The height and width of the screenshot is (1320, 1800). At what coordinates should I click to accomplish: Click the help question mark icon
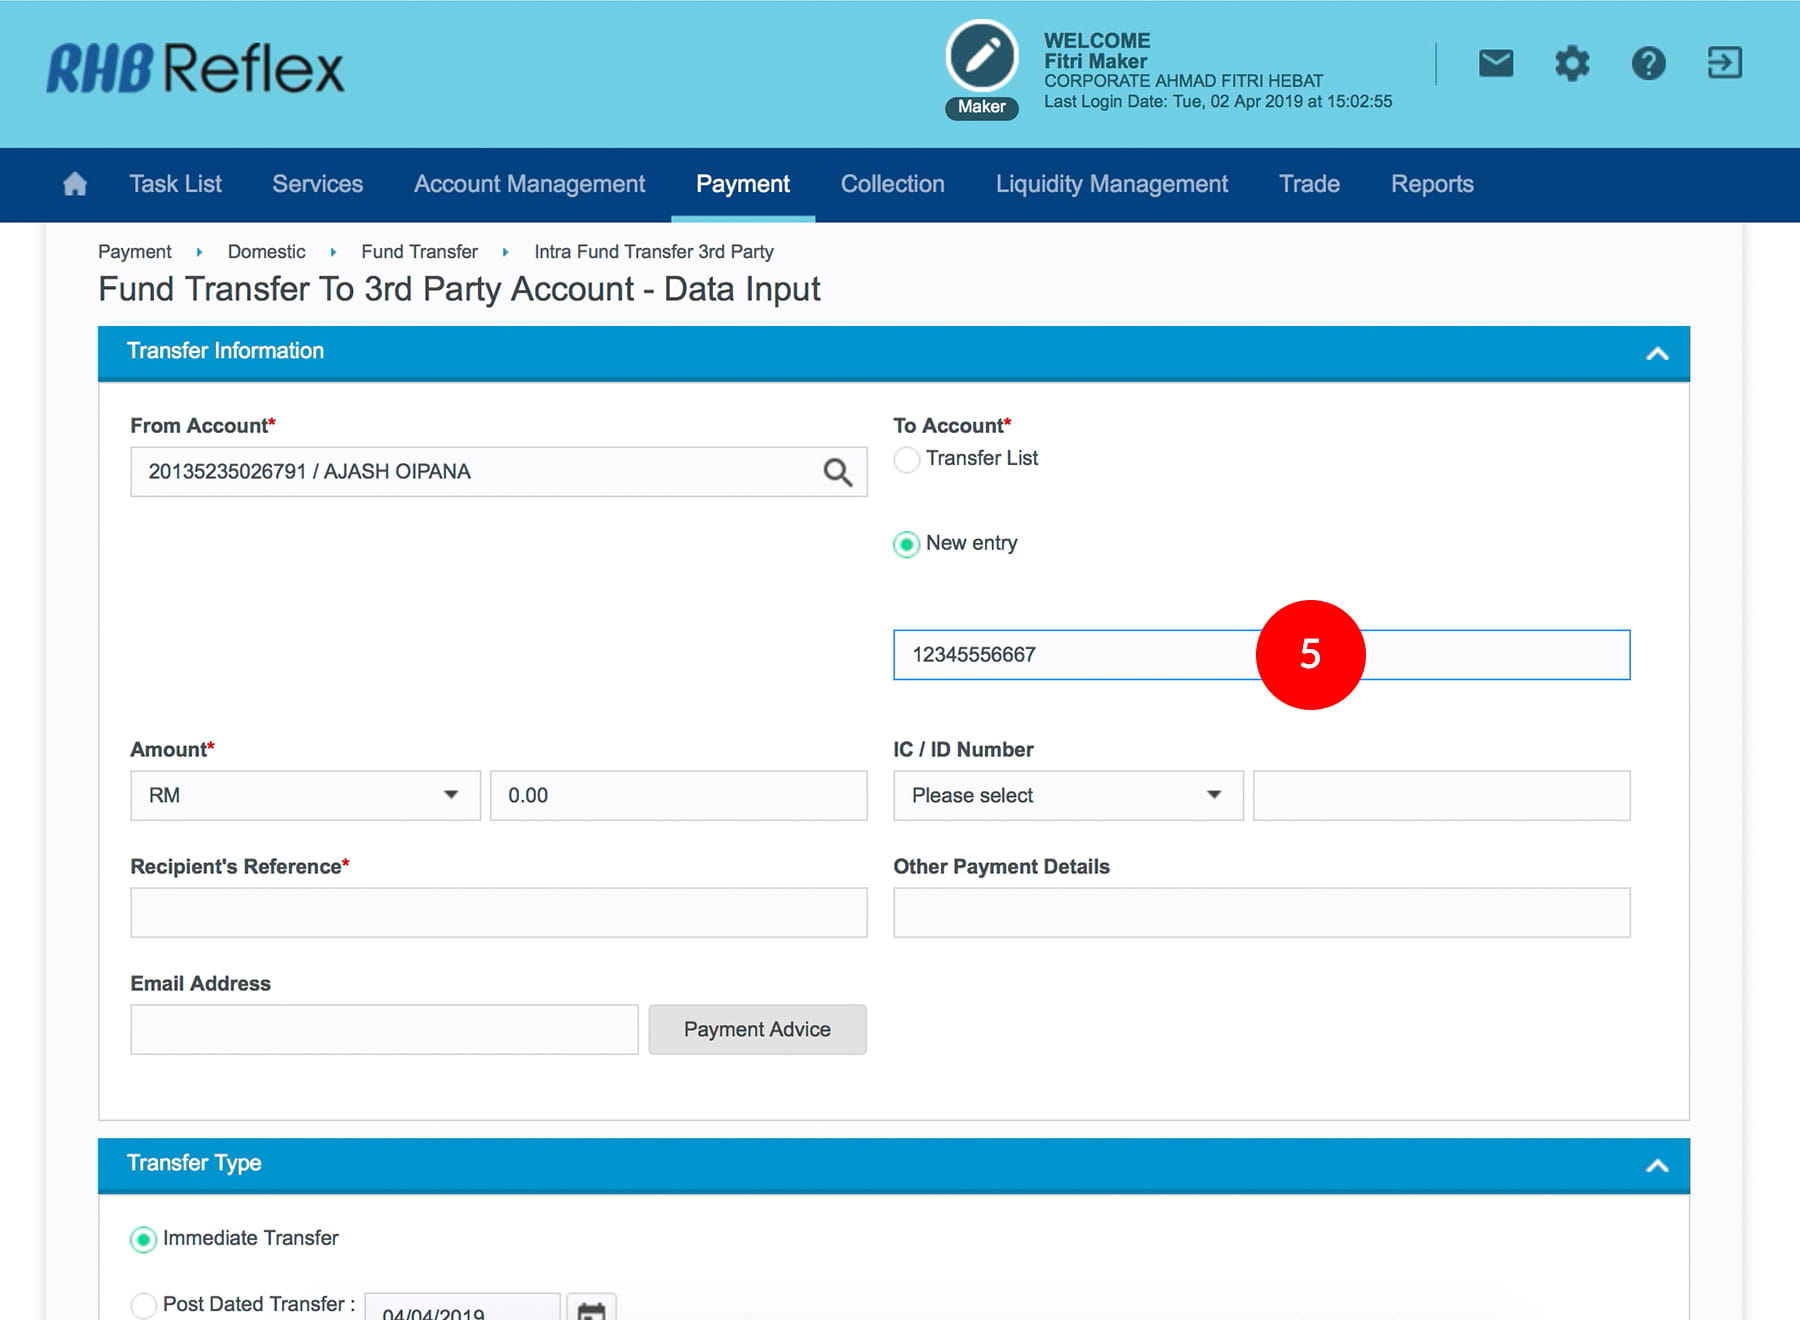pyautogui.click(x=1648, y=64)
